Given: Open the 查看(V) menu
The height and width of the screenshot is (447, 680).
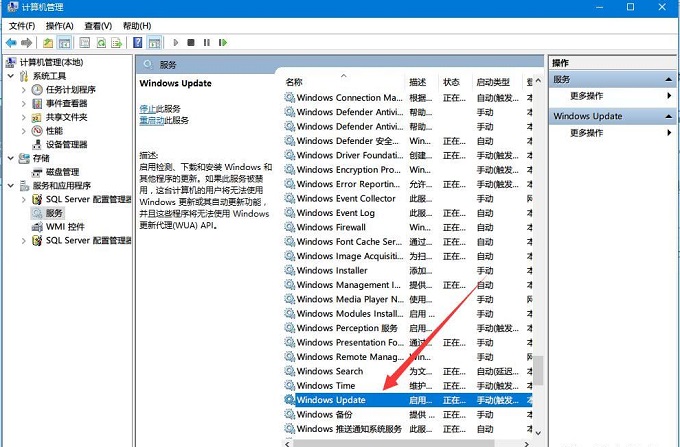Looking at the screenshot, I should pyautogui.click(x=98, y=25).
